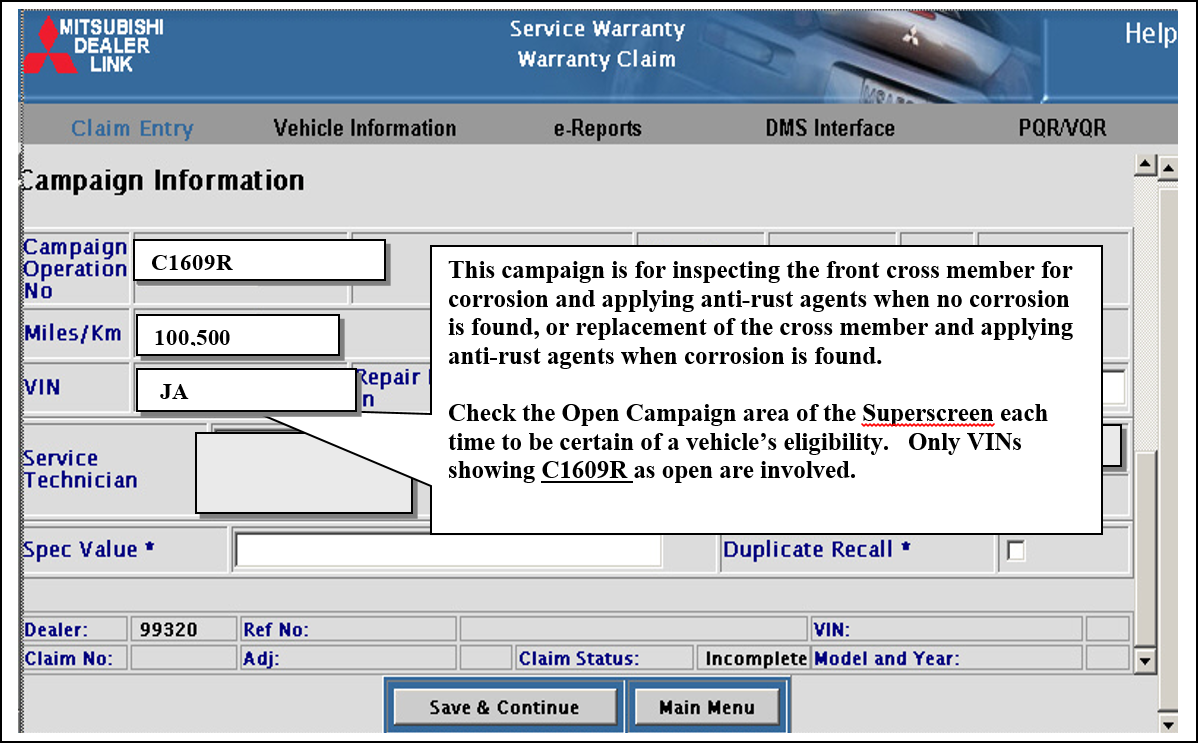Screen dimensions: 1198x743
Task: Click the VIN field starting with JA
Action: coord(247,390)
